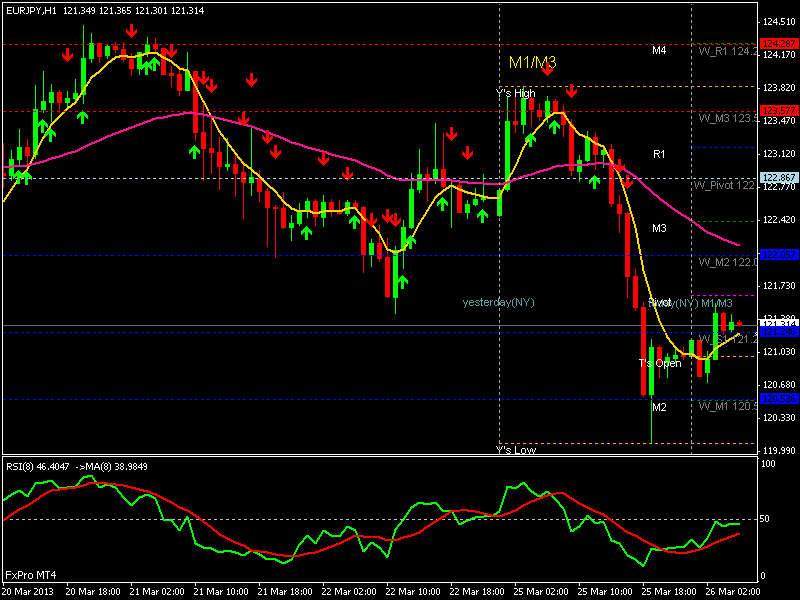The height and width of the screenshot is (600, 800).
Task: Click the Y's Low label
Action: [x=515, y=449]
